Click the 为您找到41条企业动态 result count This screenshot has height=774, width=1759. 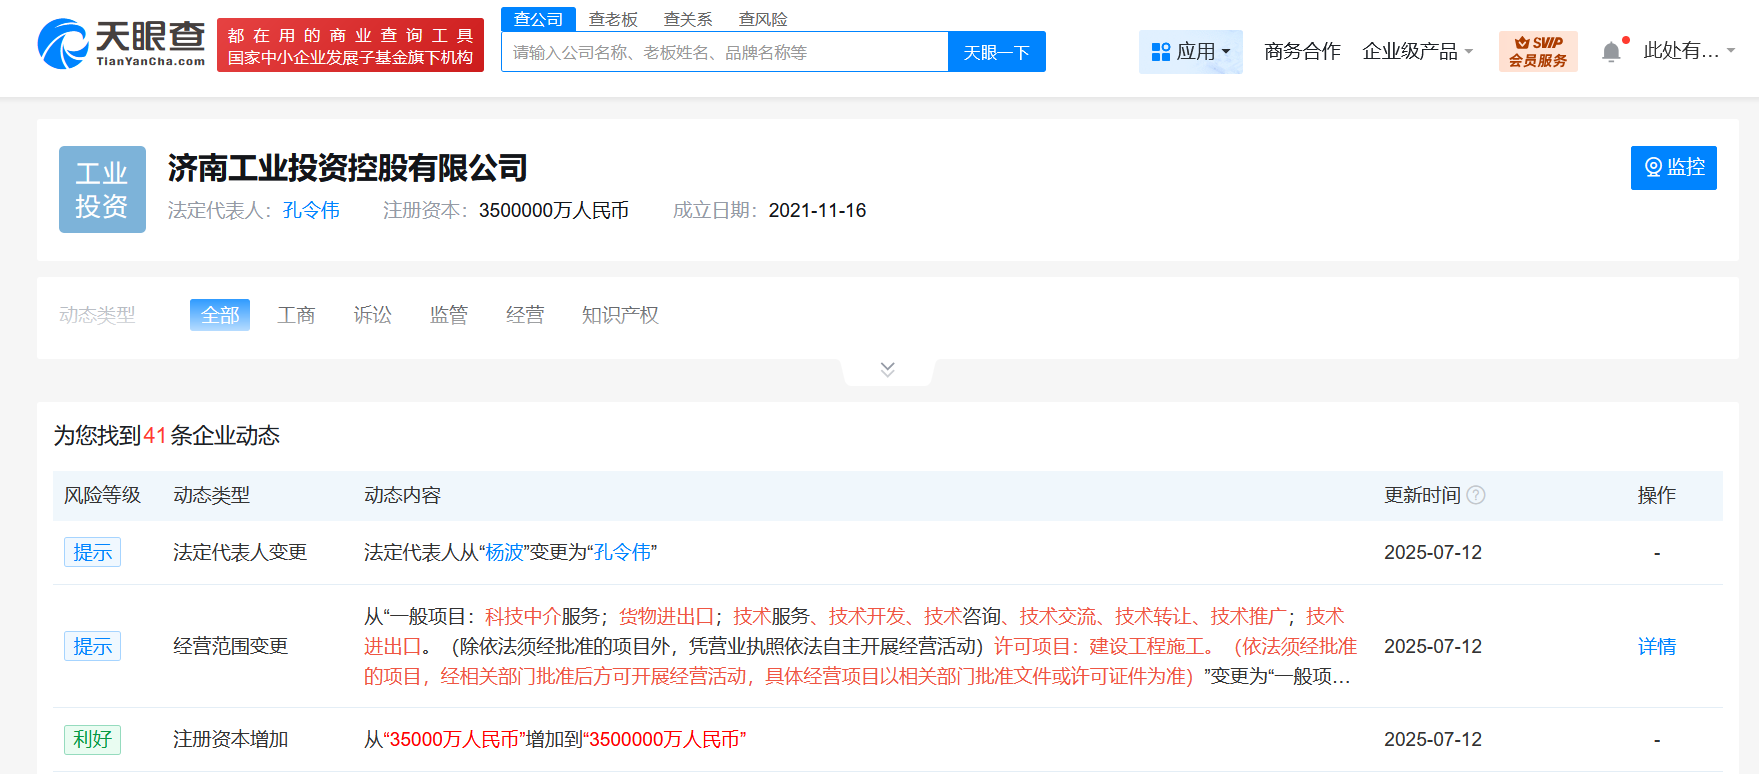point(167,435)
